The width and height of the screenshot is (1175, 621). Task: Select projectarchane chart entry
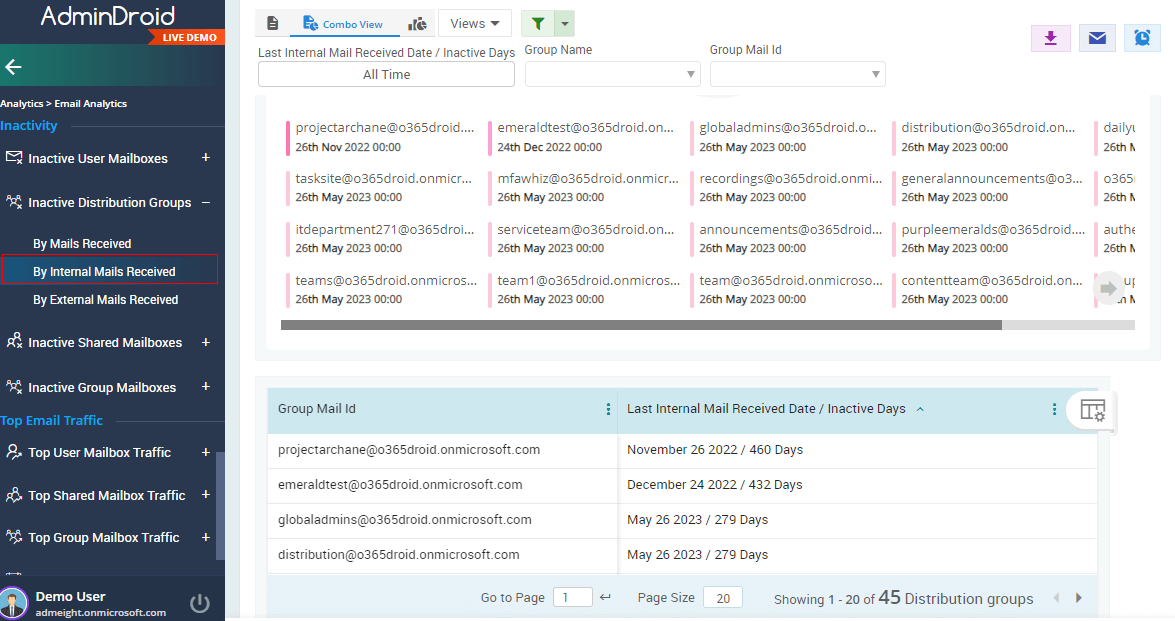point(382,137)
